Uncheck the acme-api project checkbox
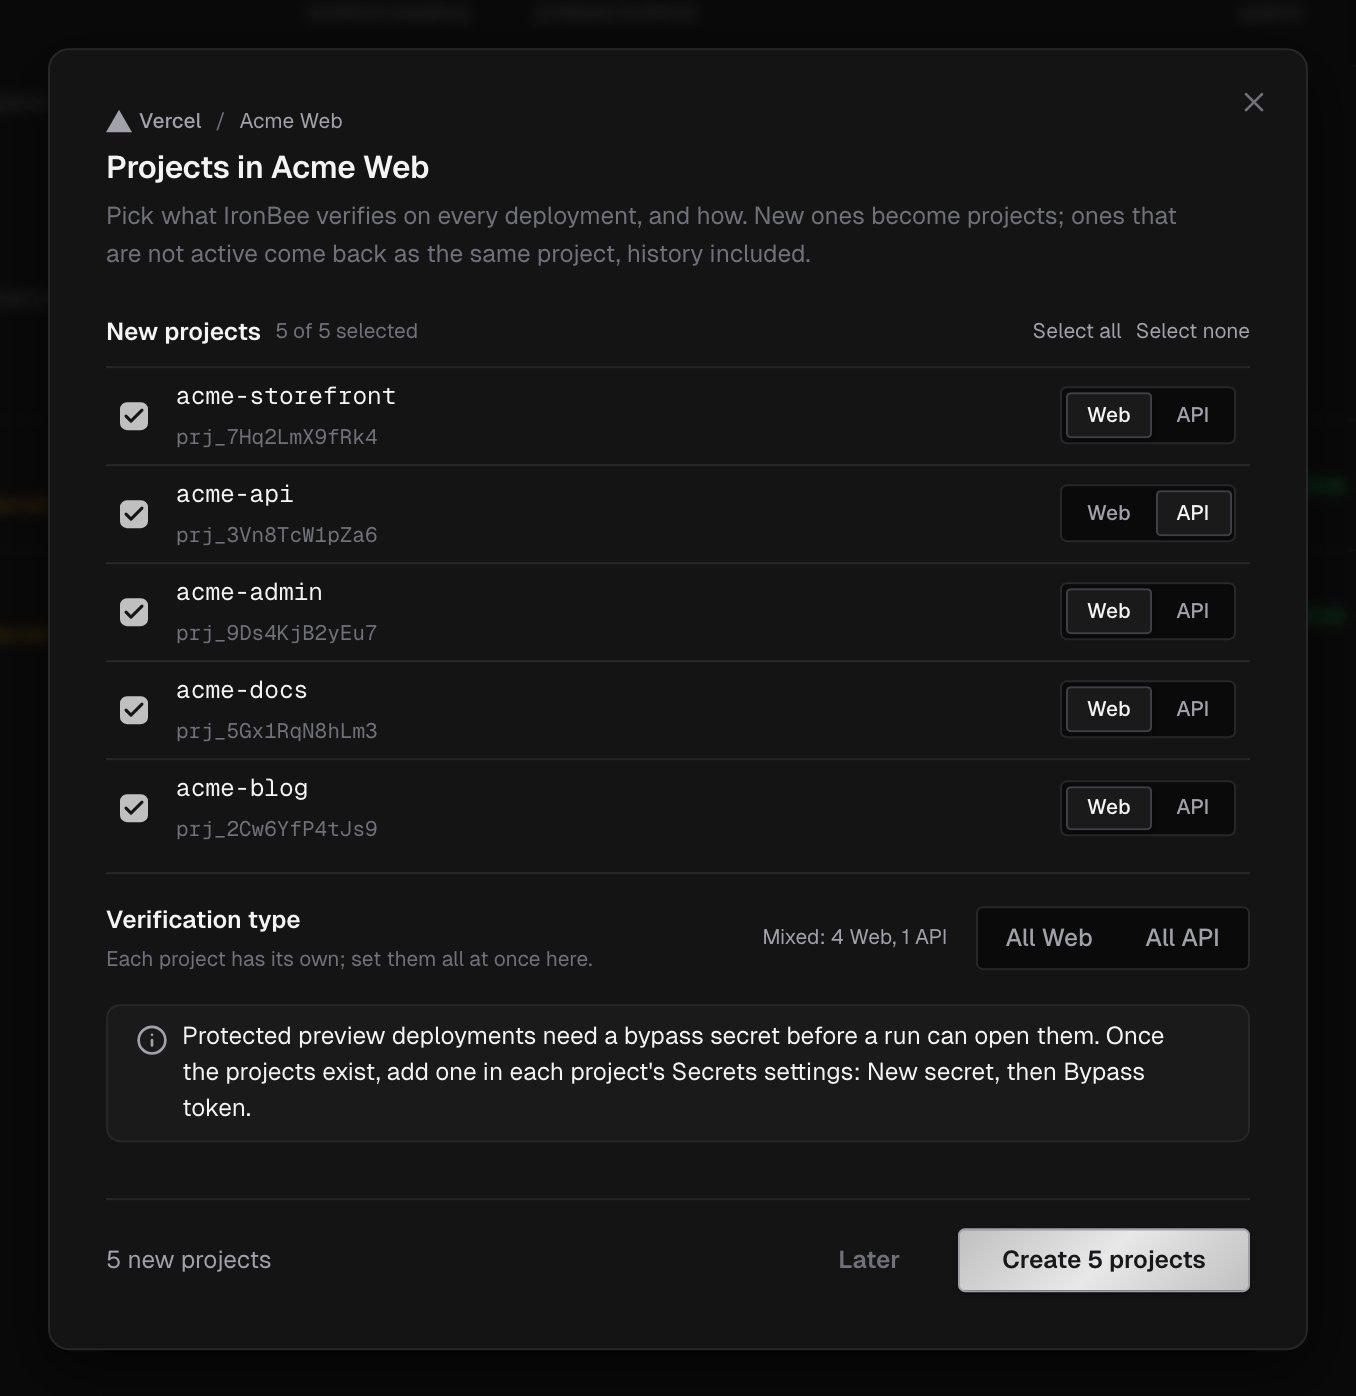 coord(134,514)
